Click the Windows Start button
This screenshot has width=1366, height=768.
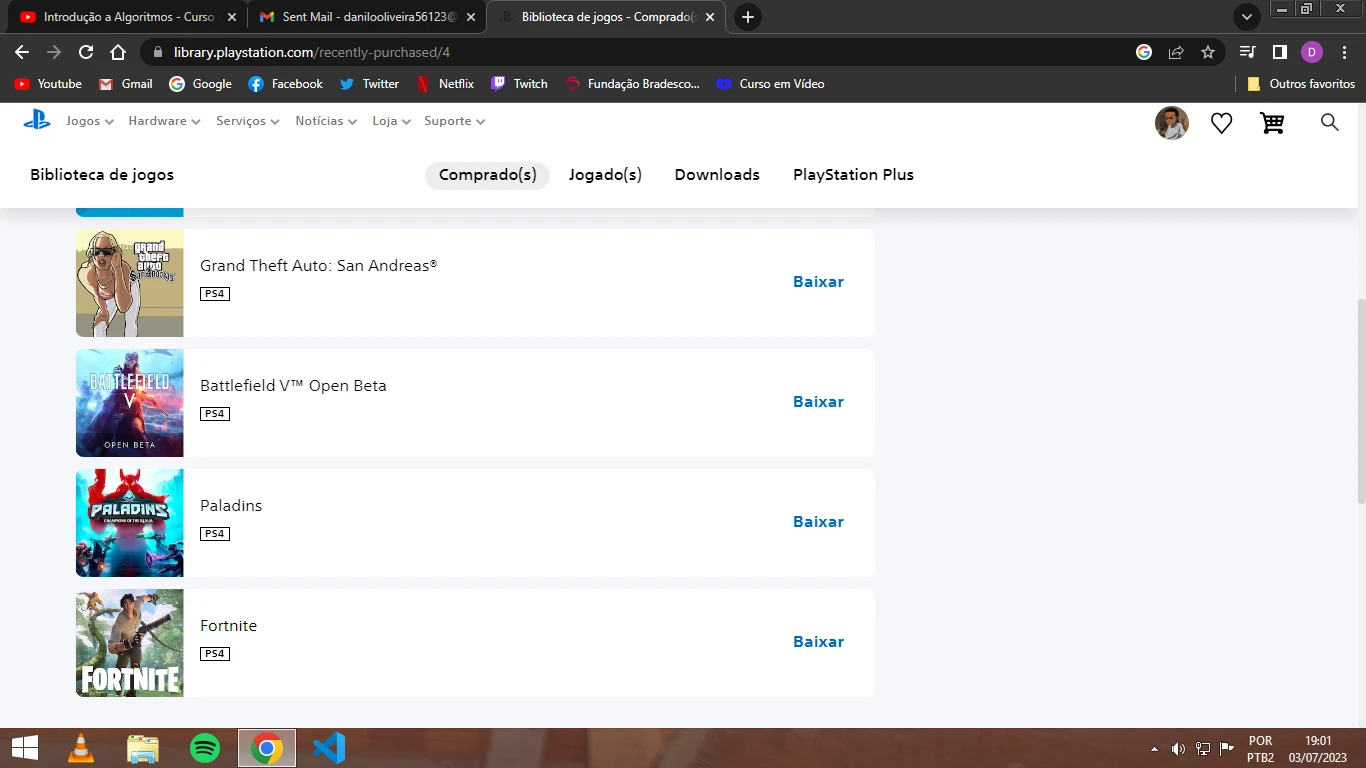pos(24,748)
